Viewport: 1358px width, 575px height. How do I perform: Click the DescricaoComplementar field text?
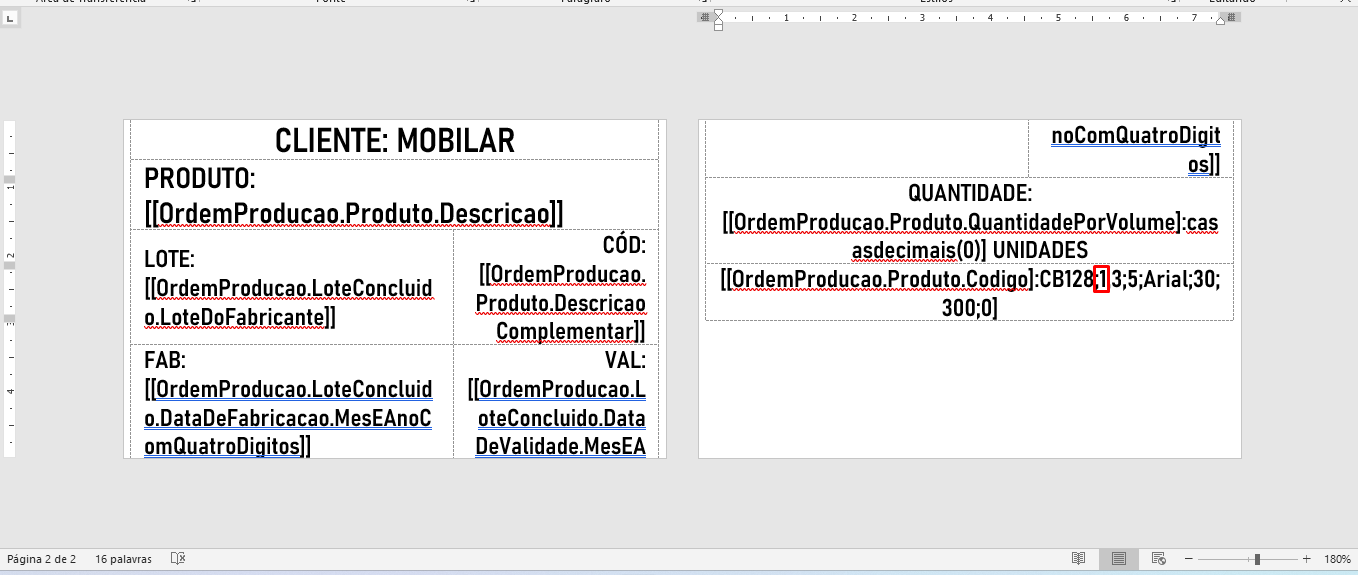(x=560, y=302)
